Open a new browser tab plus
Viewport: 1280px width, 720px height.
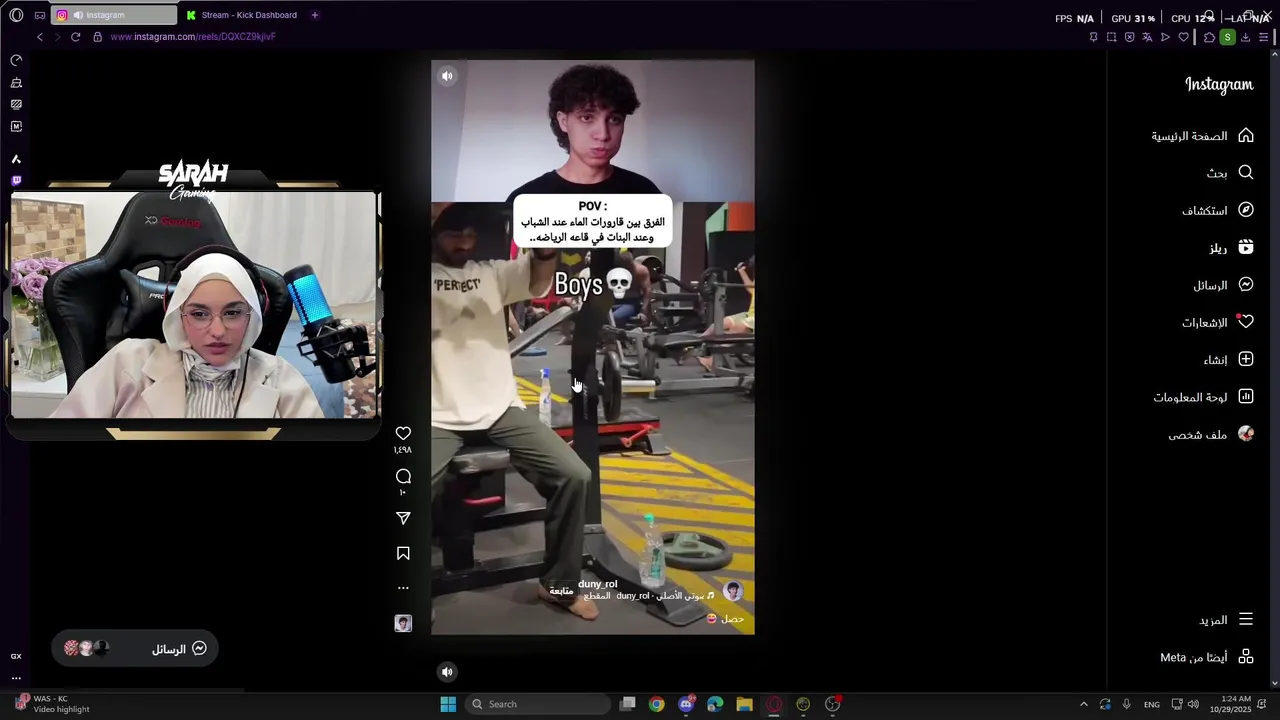(x=314, y=15)
